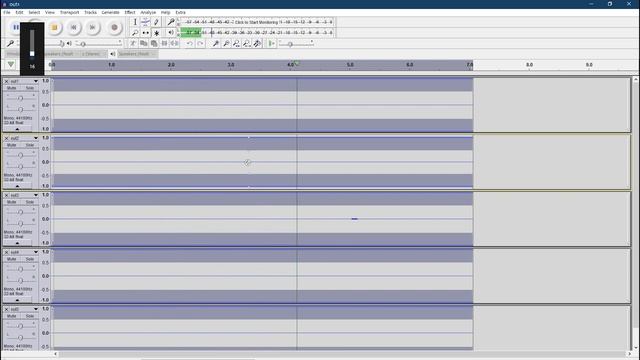Click the mixer toolbar speaker icon

coord(69,43)
